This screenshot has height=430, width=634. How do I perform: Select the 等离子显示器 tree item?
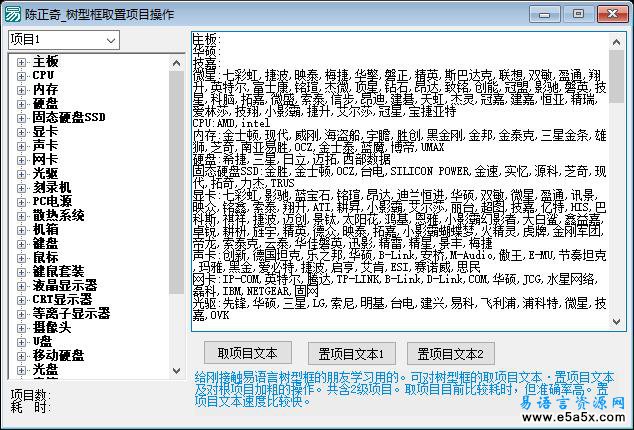pos(71,313)
